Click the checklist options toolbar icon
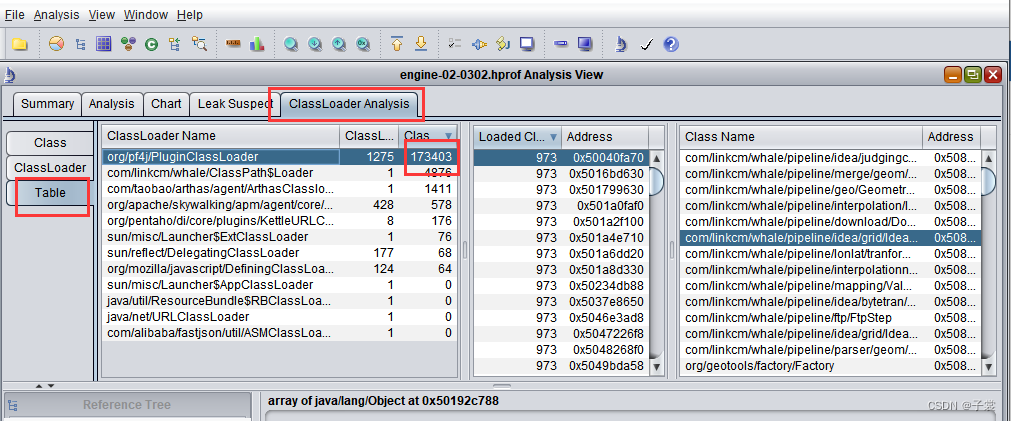The width and height of the screenshot is (1011, 421). click(455, 44)
